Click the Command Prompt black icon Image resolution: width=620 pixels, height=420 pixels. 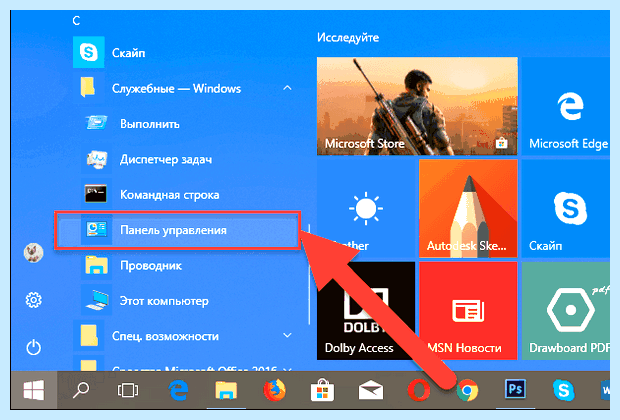[x=96, y=194]
